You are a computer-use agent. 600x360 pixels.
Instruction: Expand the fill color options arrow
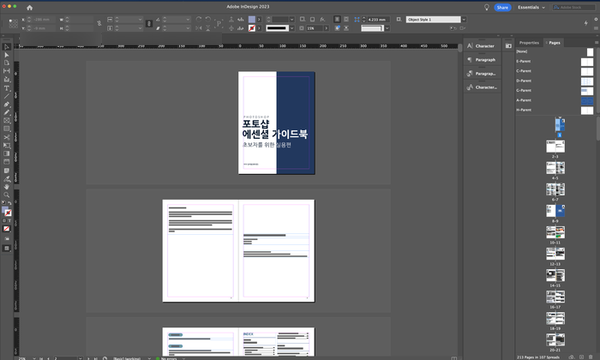(x=259, y=19)
